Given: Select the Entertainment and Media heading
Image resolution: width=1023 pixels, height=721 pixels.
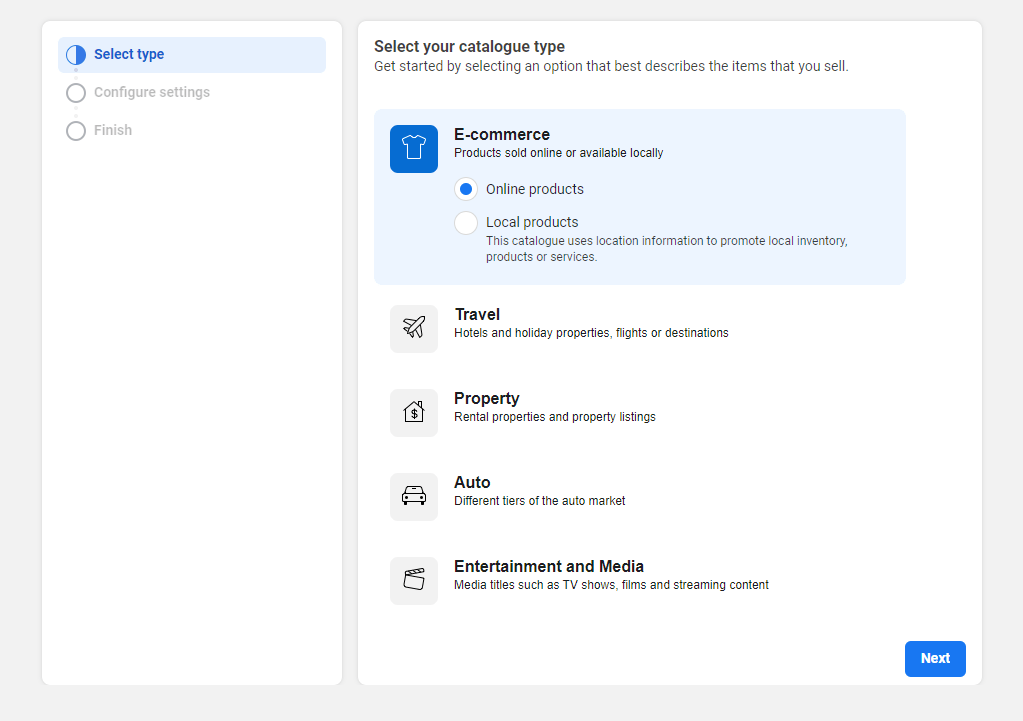Looking at the screenshot, I should pyautogui.click(x=549, y=566).
